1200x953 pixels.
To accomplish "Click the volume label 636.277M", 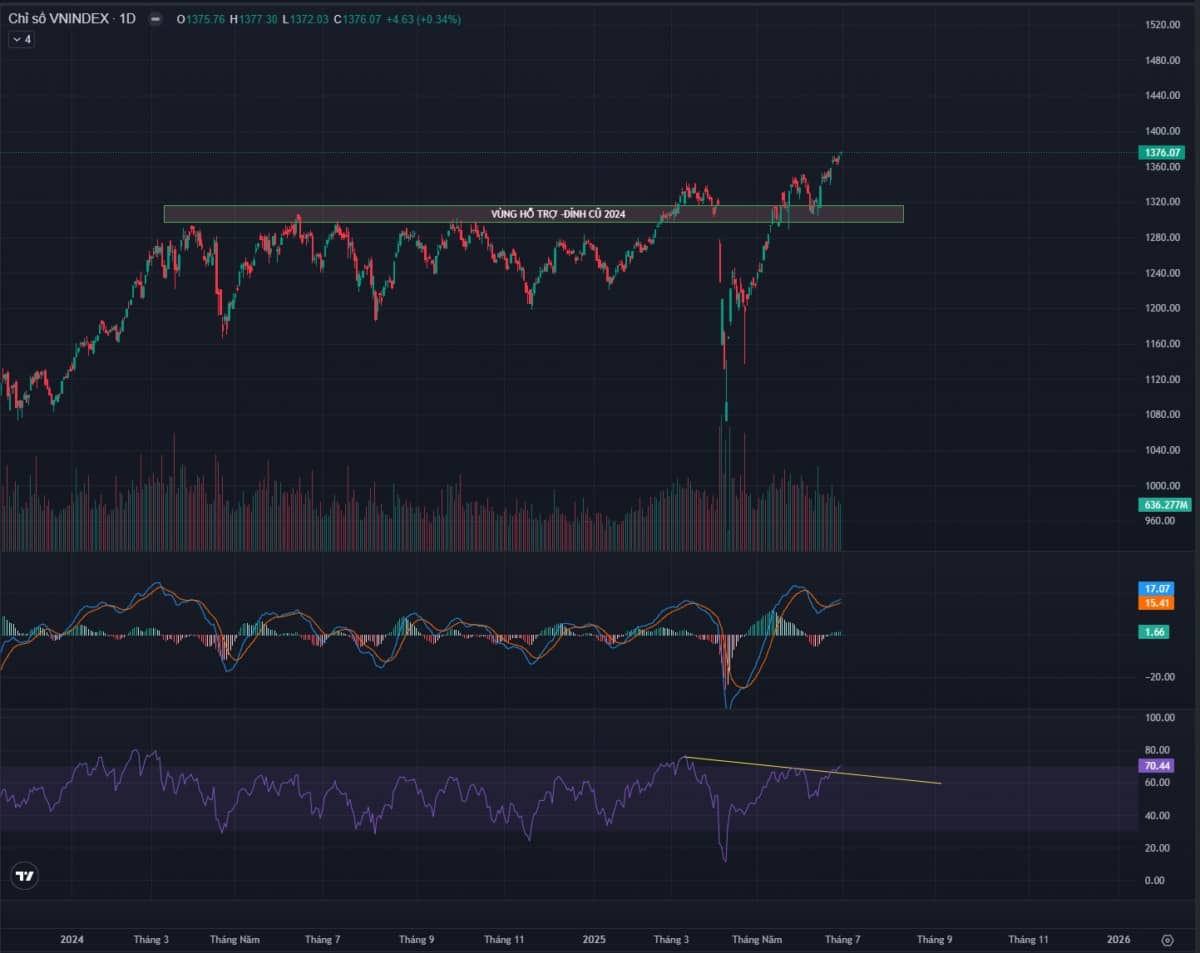I will pos(1164,505).
